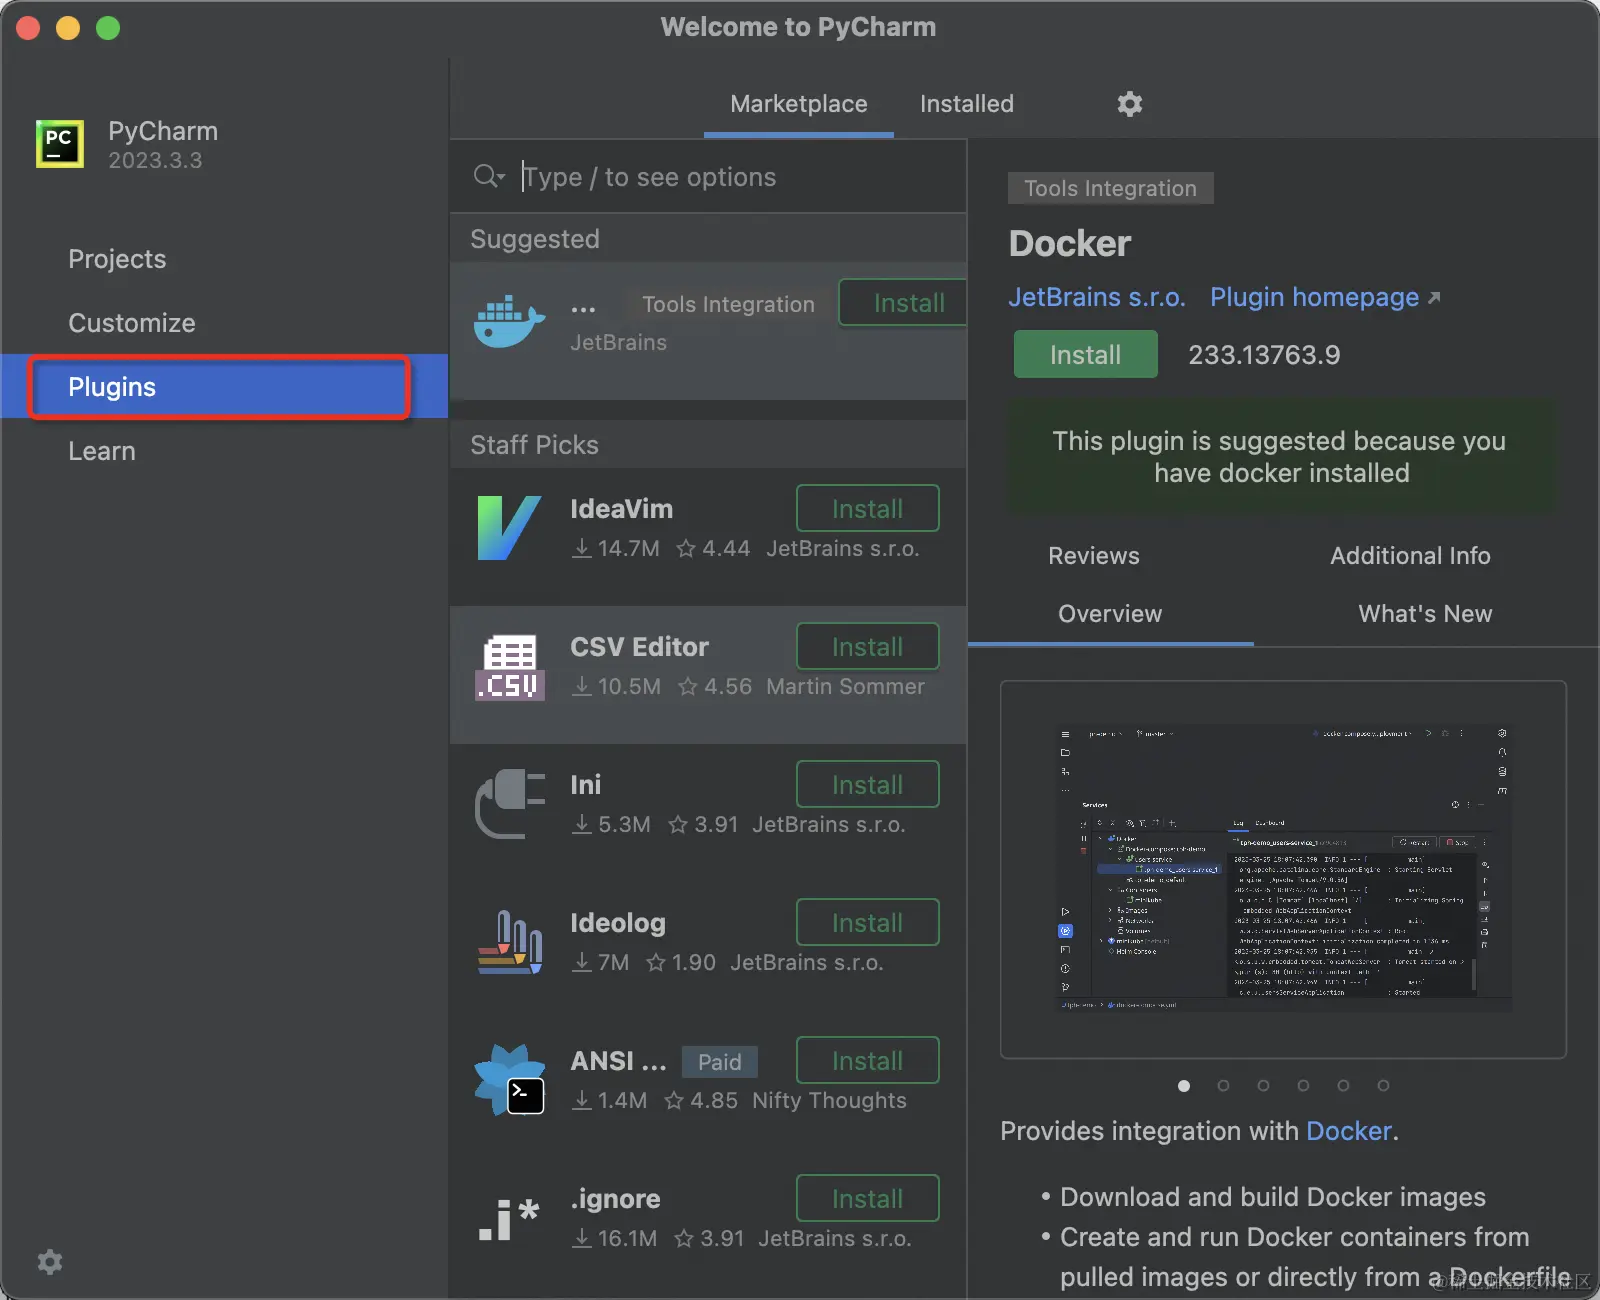Screen dimensions: 1600x1300
Task: Click the .ignore download count icon
Action: [581, 1239]
